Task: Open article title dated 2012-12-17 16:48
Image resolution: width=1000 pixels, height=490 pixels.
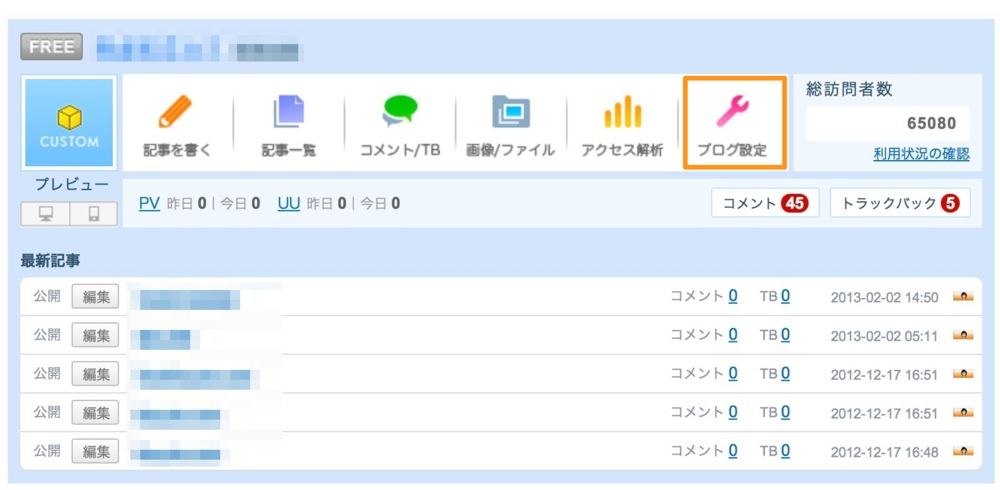Action: (x=180, y=452)
